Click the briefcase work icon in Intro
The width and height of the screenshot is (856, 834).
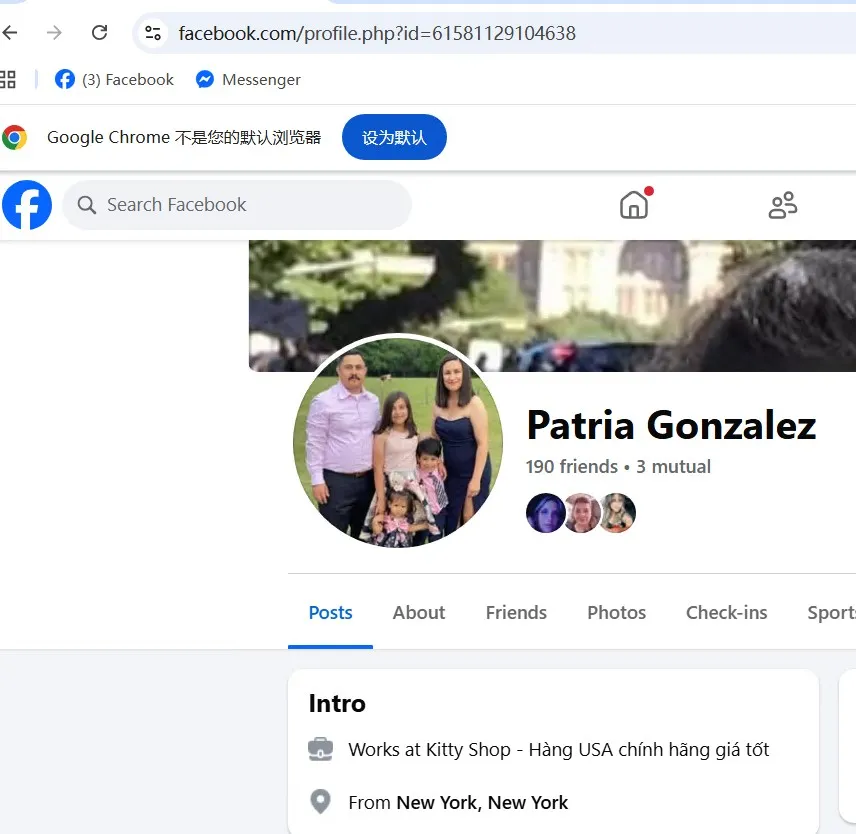(x=320, y=749)
